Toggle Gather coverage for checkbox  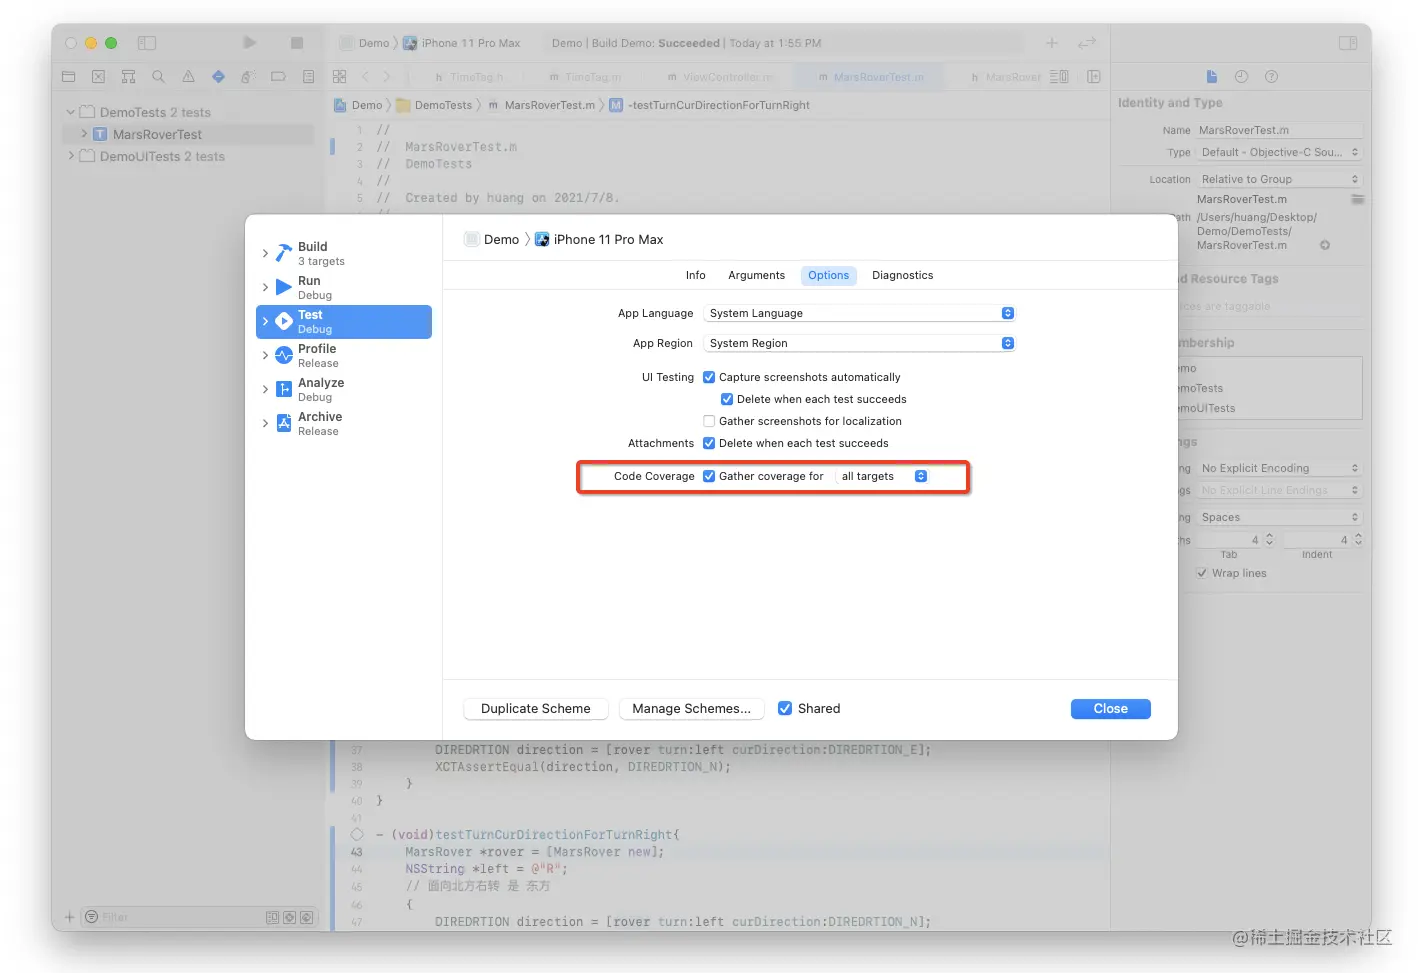pos(709,476)
